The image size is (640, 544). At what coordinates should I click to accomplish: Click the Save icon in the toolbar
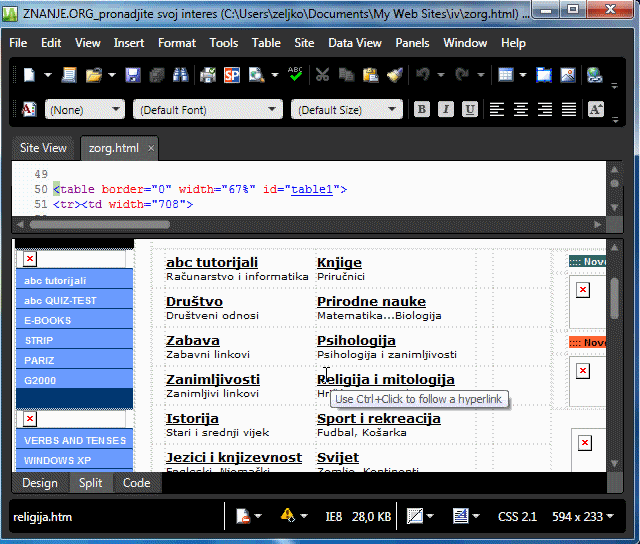[134, 75]
